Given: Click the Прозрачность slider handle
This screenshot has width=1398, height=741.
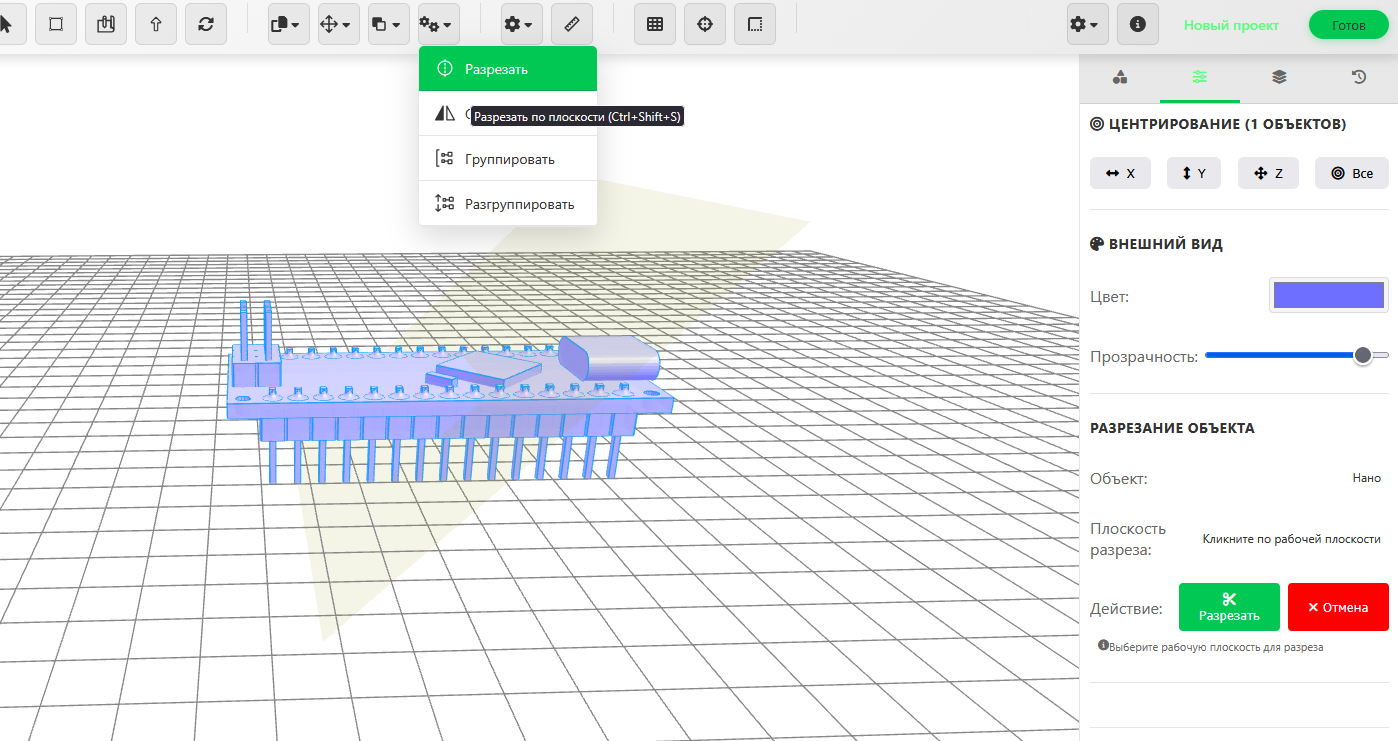Looking at the screenshot, I should [x=1362, y=355].
